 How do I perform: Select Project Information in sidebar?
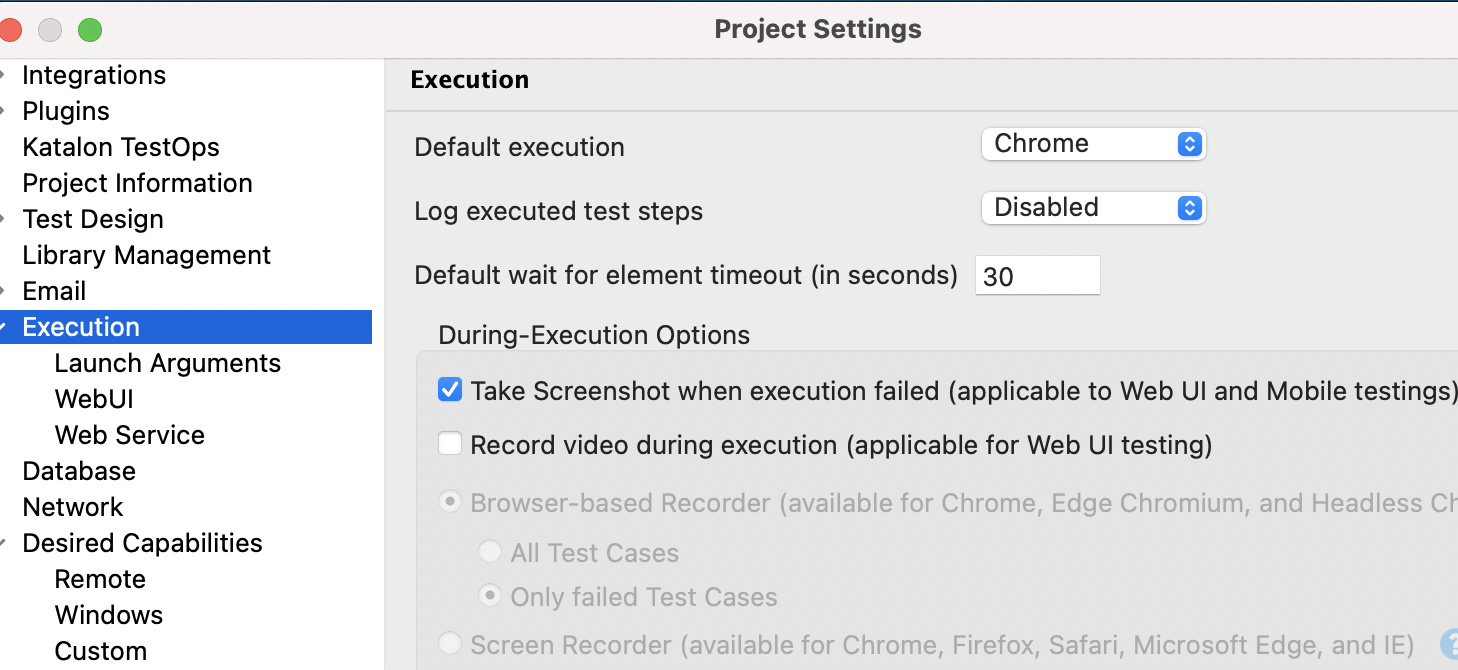point(137,183)
